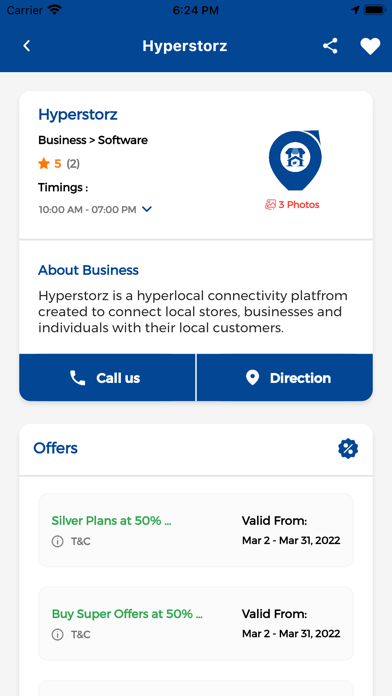Screen dimensions: 392x696
Task: Click the orange star rating
Action: (44, 164)
